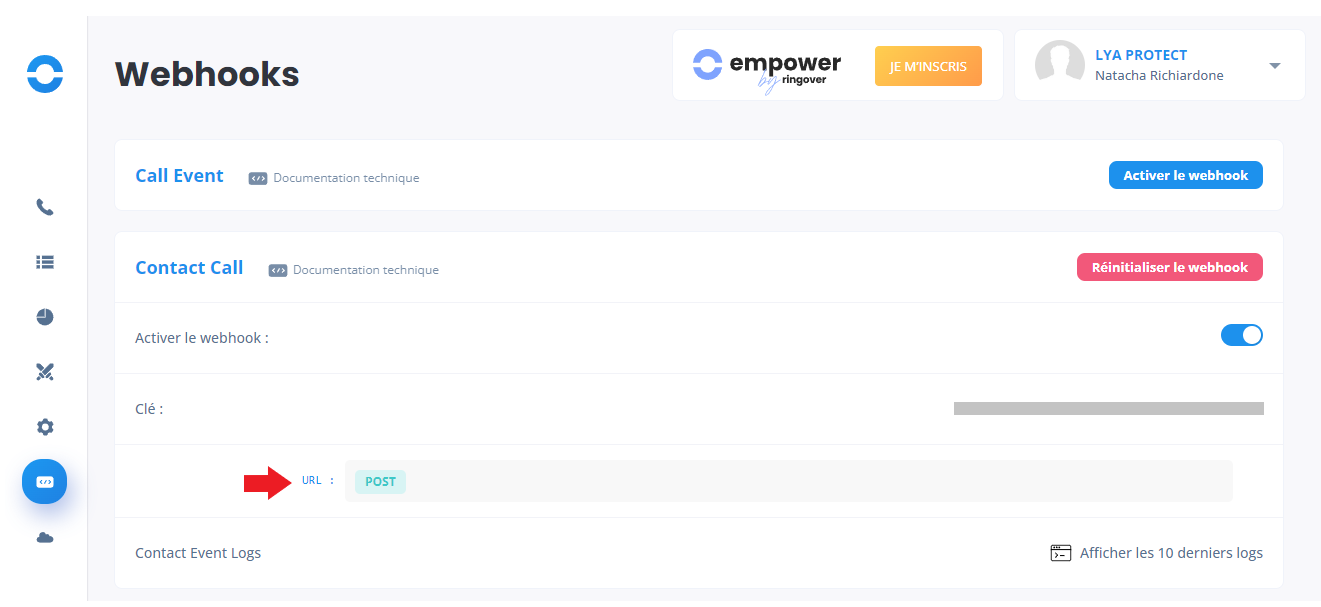This screenshot has width=1321, height=607.
Task: Click the Natacha Richiardone profile avatar
Action: point(1060,65)
